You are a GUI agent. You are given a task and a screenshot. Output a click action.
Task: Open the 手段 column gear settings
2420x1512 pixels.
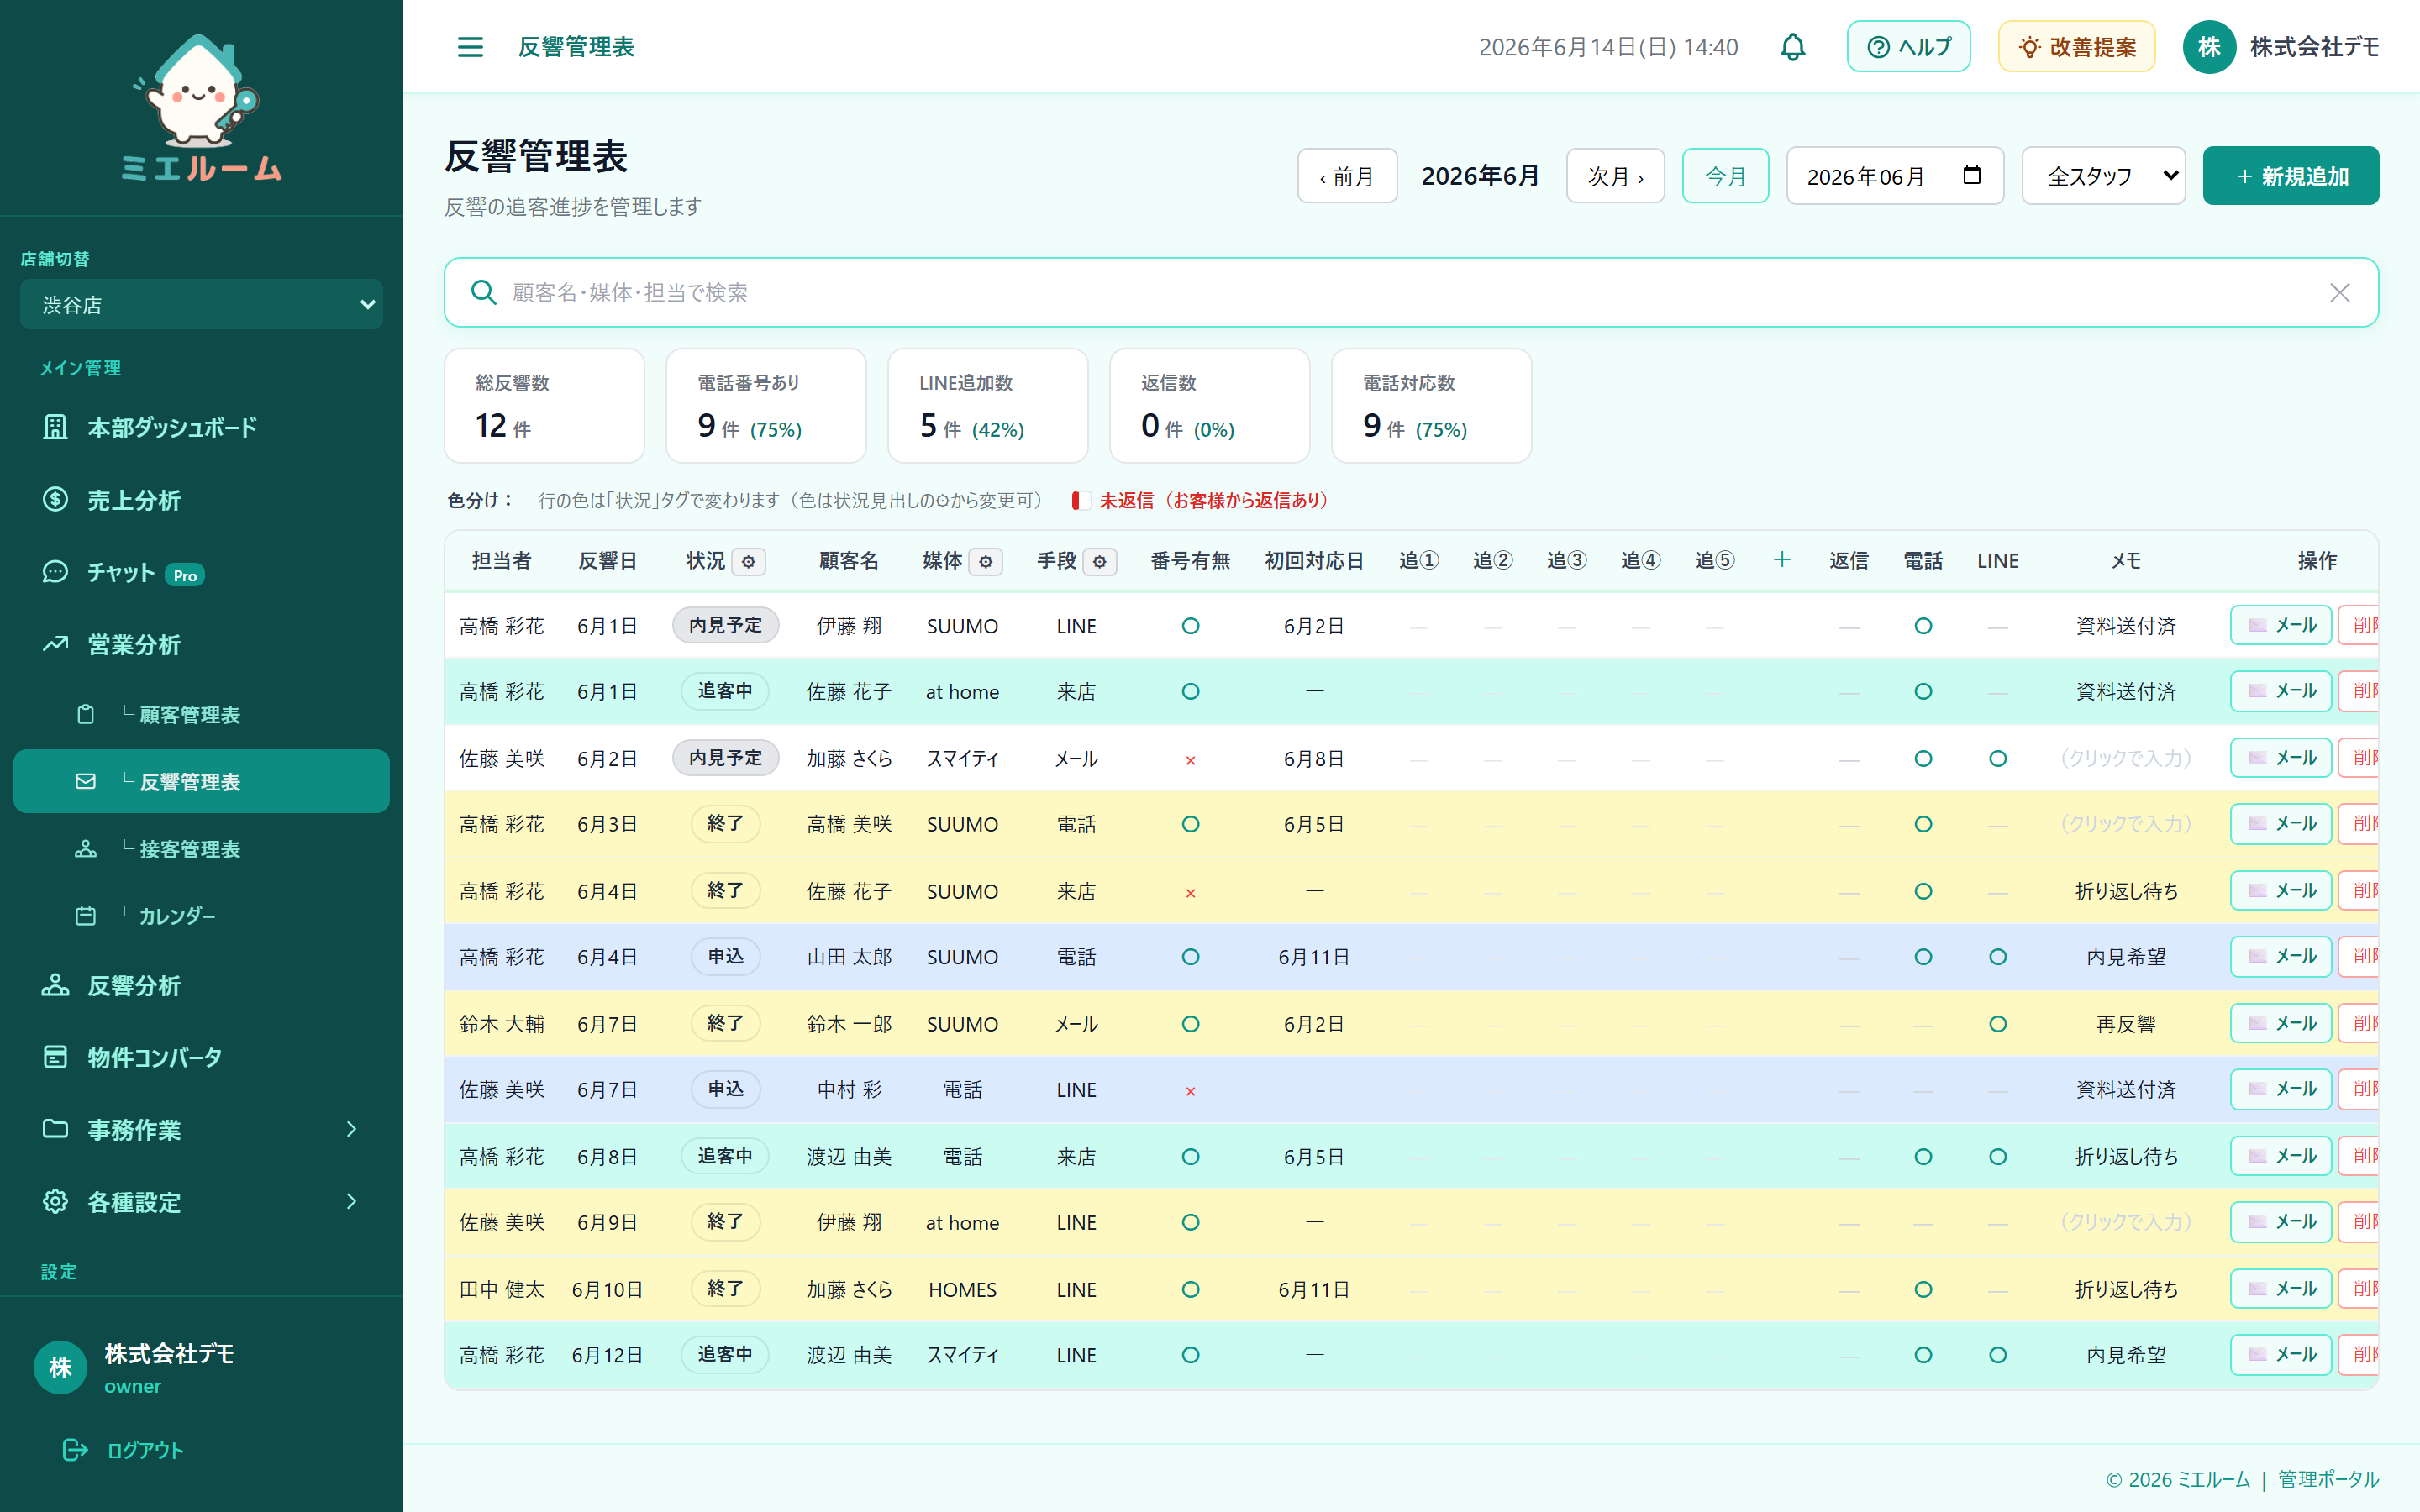pyautogui.click(x=1100, y=562)
